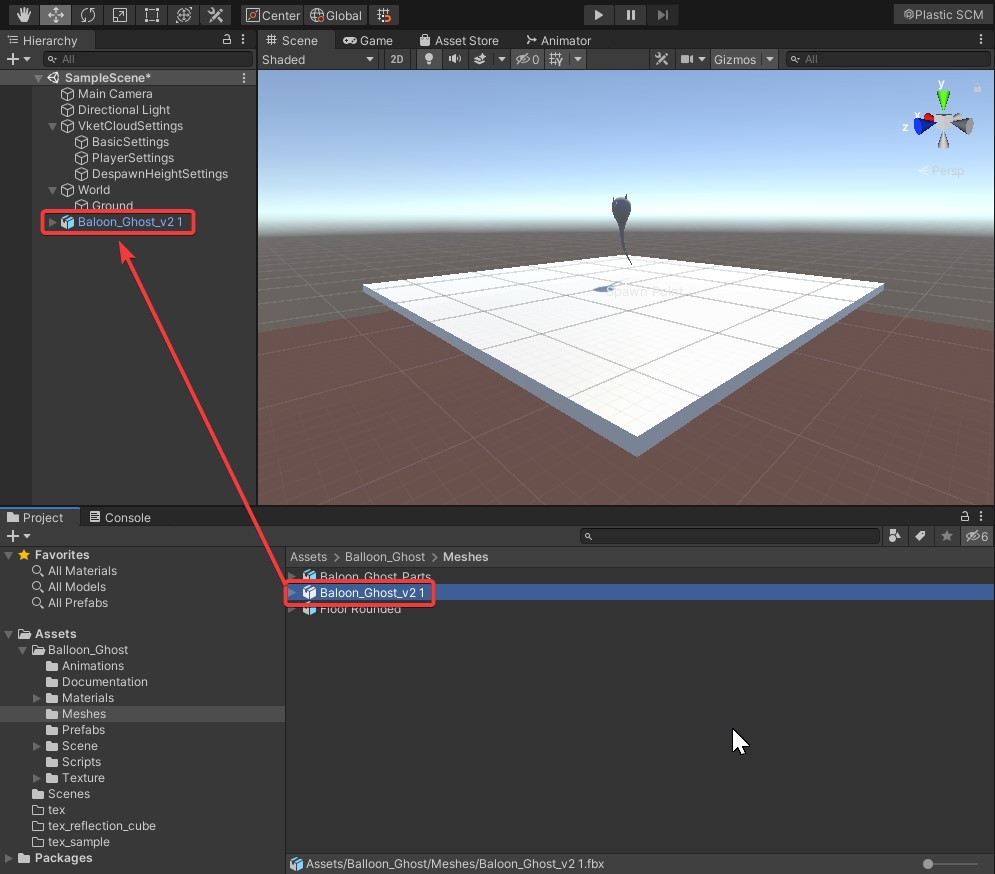Toggle 2D scene view mode

coord(397,60)
